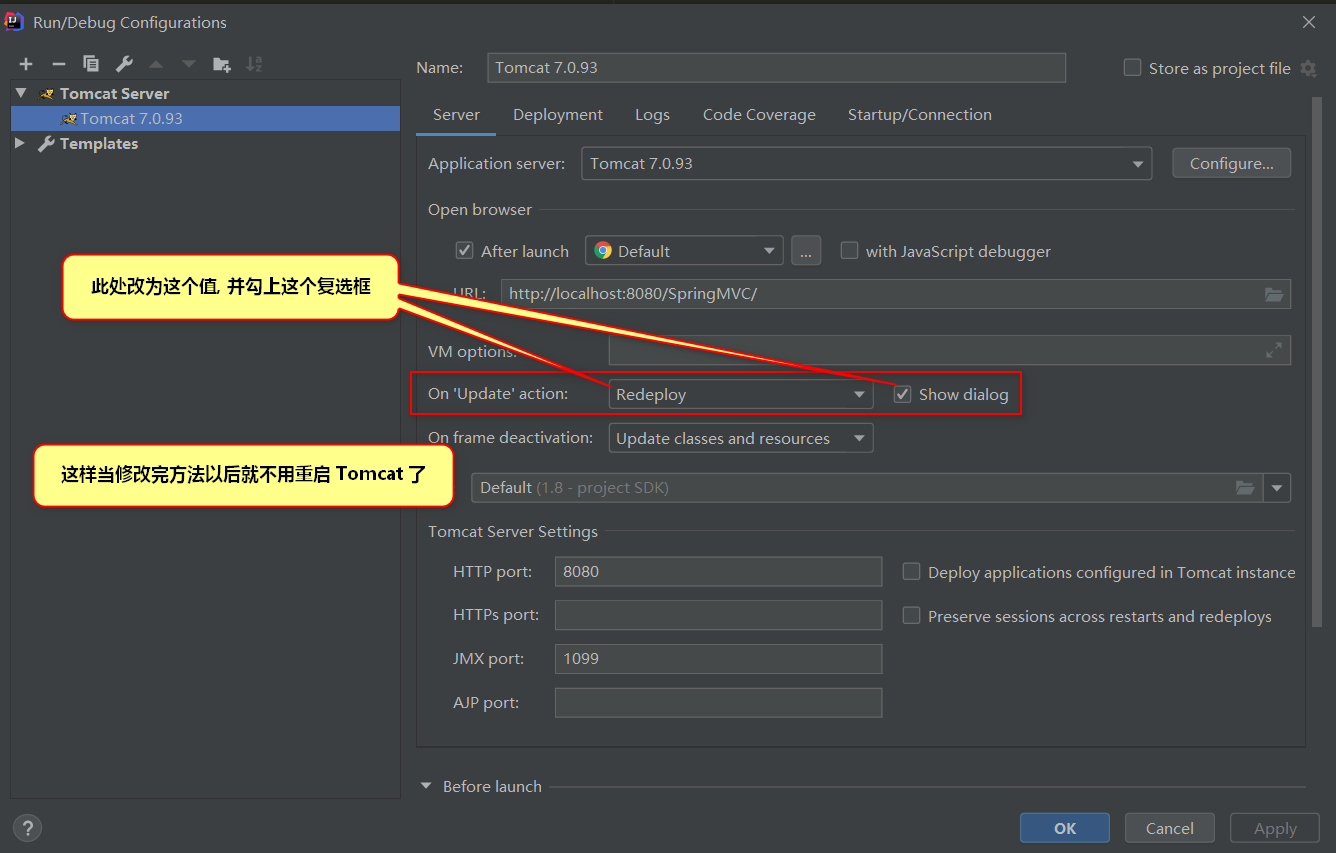Switch to the Startup/Connection tab
The width and height of the screenshot is (1336, 853).
920,115
